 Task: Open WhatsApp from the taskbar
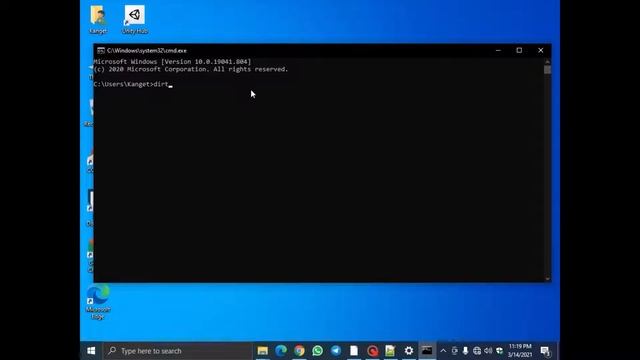coord(318,351)
